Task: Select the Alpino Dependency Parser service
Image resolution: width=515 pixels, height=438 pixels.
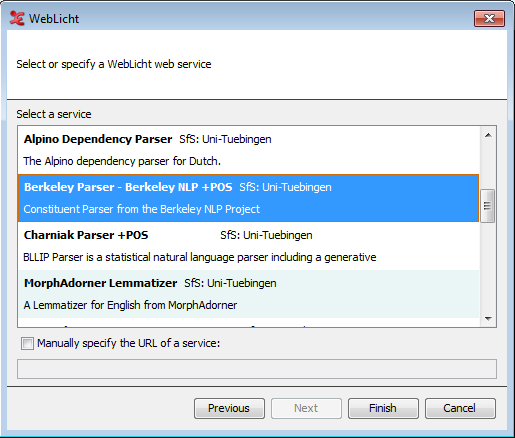Action: coord(248,150)
